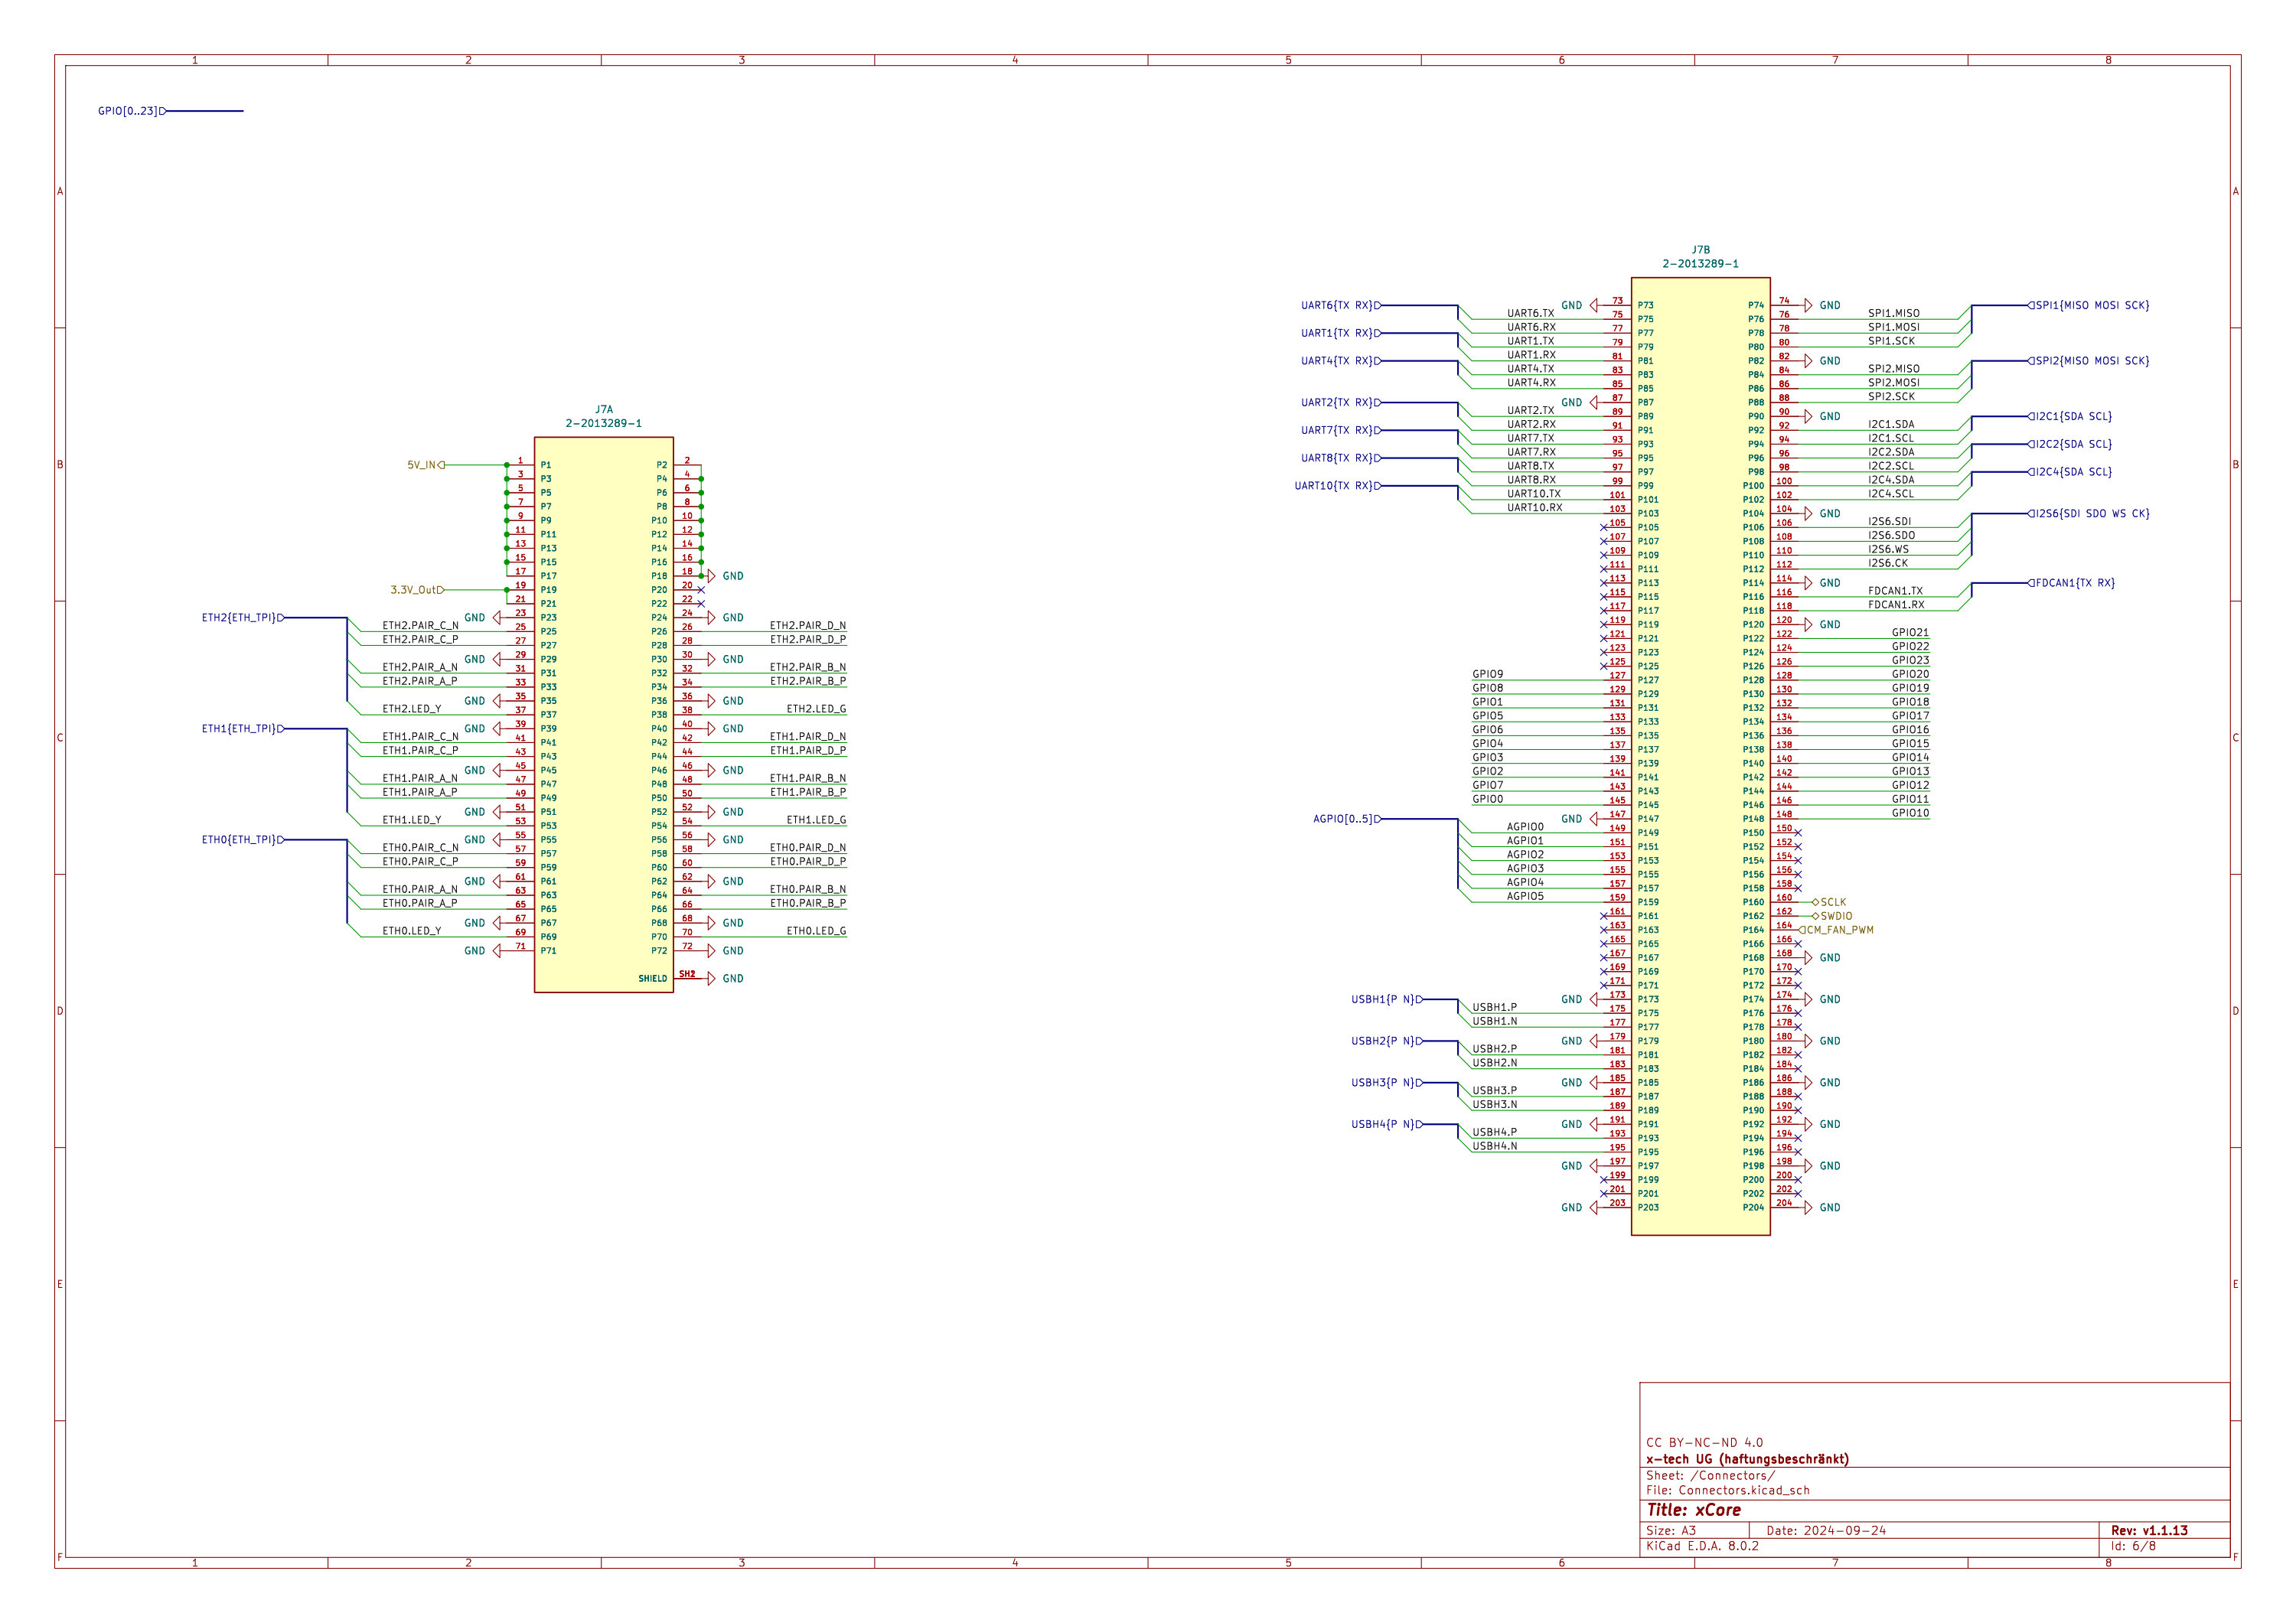Image resolution: width=2296 pixels, height=1623 pixels.
Task: Select the 2-2013289-1 value under J7A
Action: pyautogui.click(x=604, y=423)
